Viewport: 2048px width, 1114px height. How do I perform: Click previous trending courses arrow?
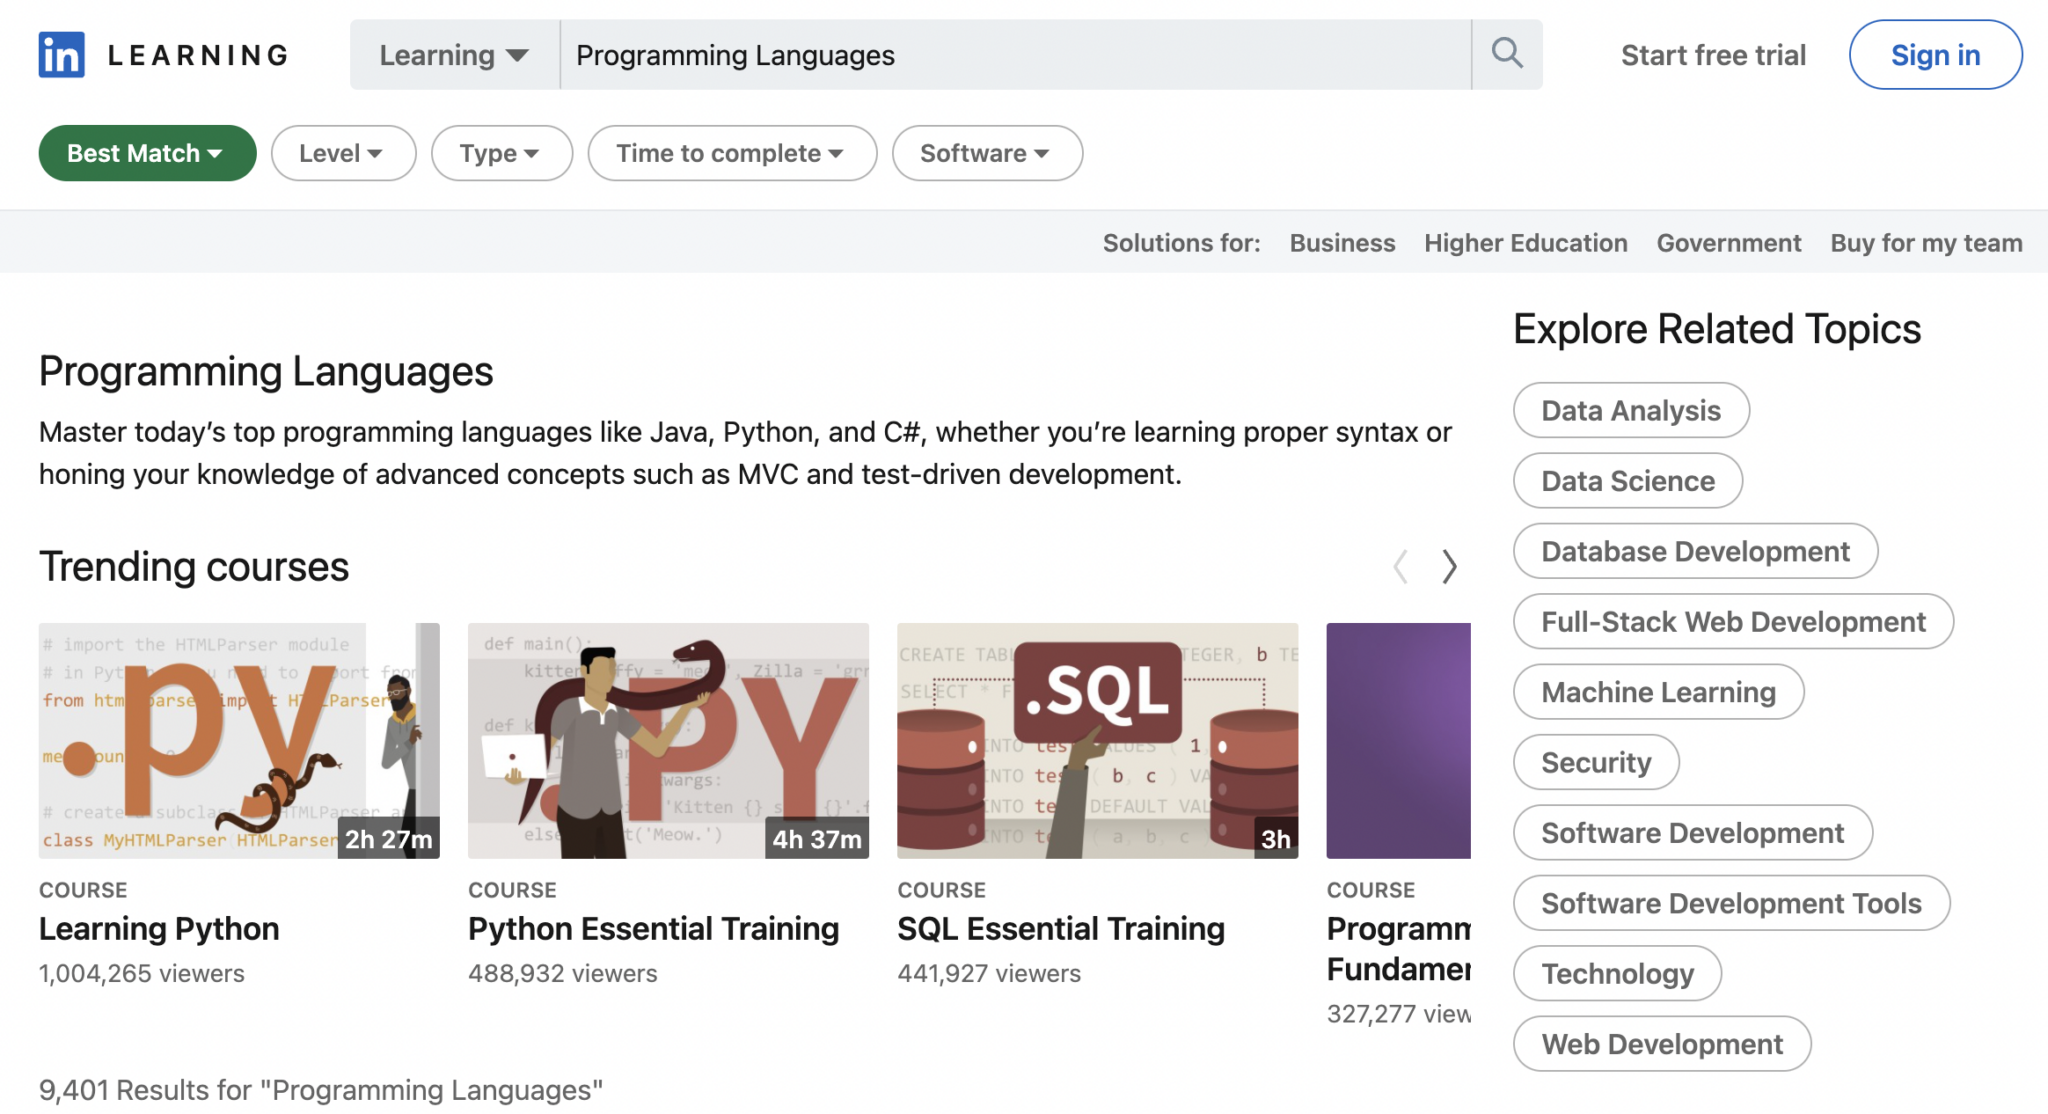[x=1401, y=567]
